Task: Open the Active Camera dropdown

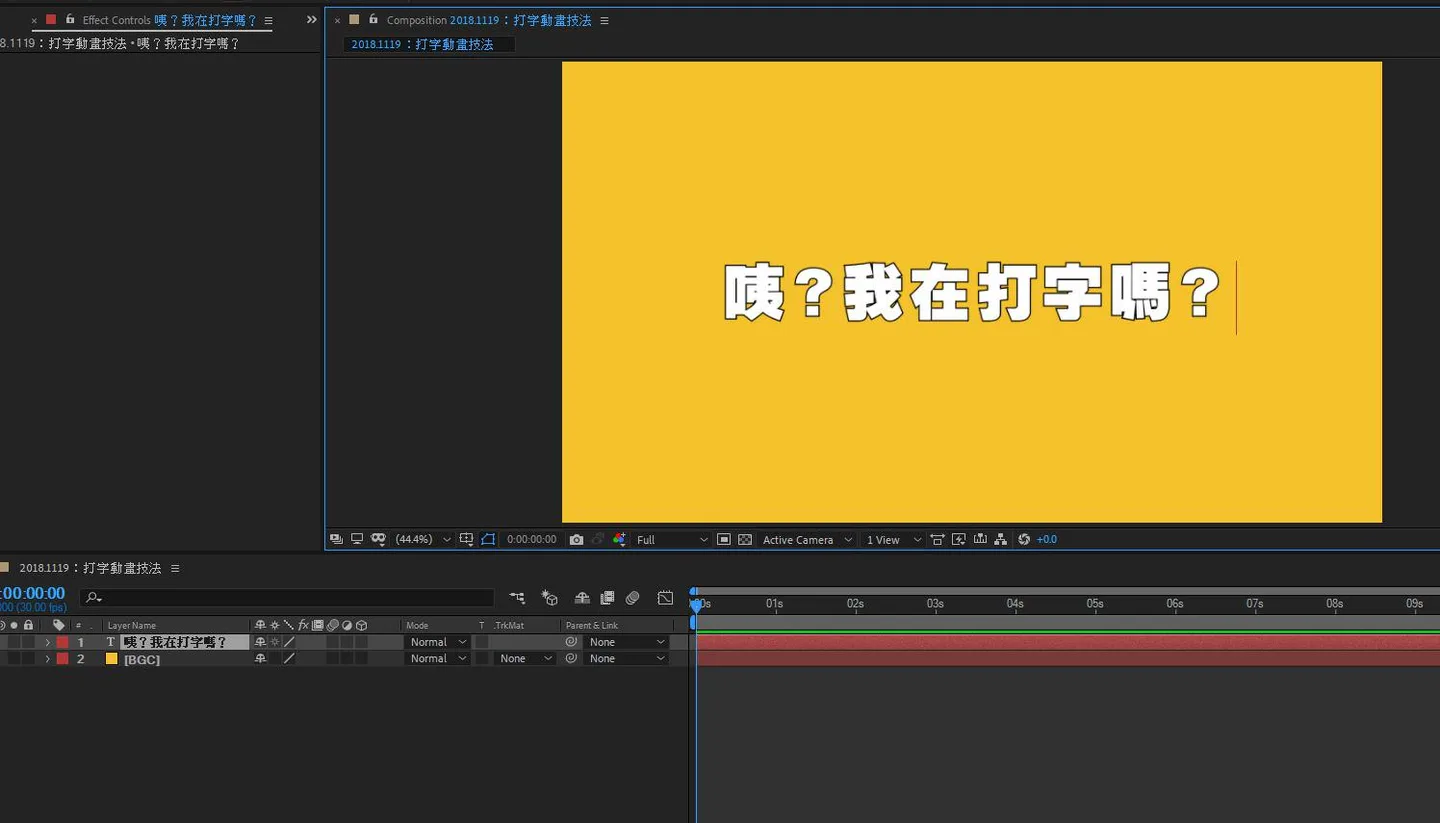Action: 807,539
